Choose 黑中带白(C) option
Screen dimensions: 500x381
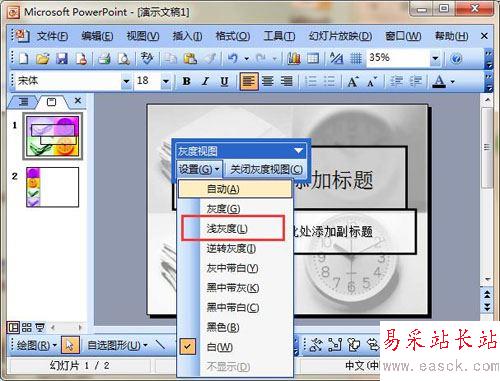click(235, 307)
